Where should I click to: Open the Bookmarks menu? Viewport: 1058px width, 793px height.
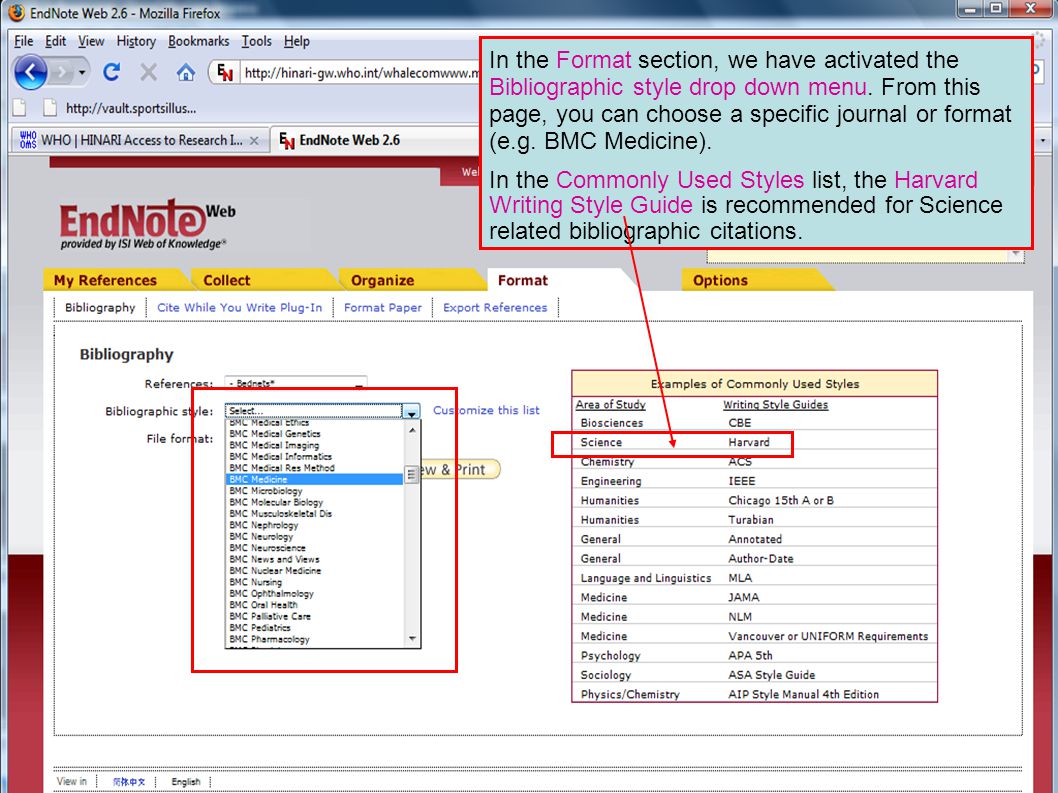[x=198, y=41]
